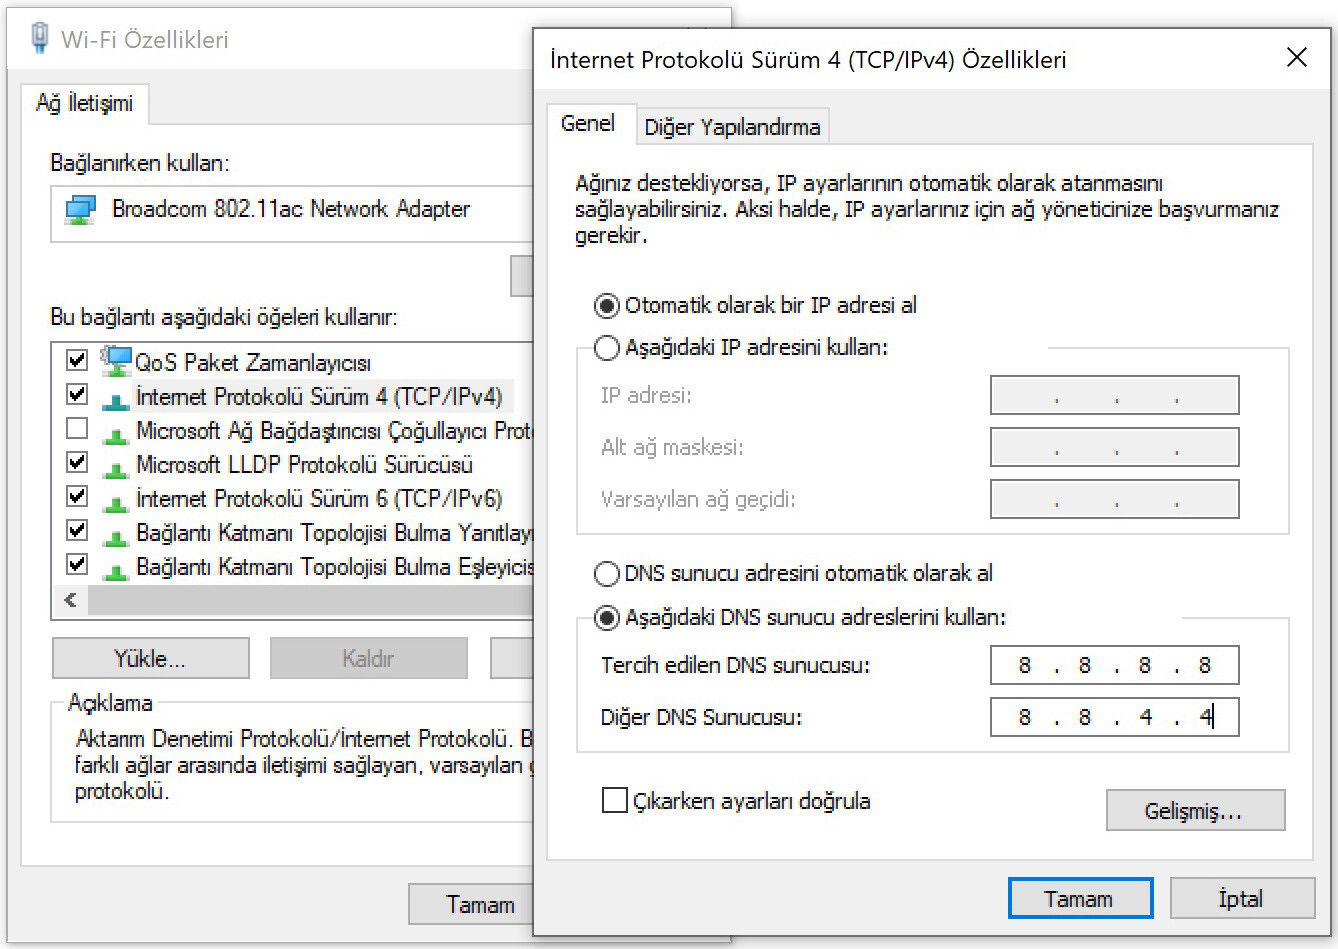Click the Gelişmiş... button
The height and width of the screenshot is (949, 1338).
coord(1194,811)
